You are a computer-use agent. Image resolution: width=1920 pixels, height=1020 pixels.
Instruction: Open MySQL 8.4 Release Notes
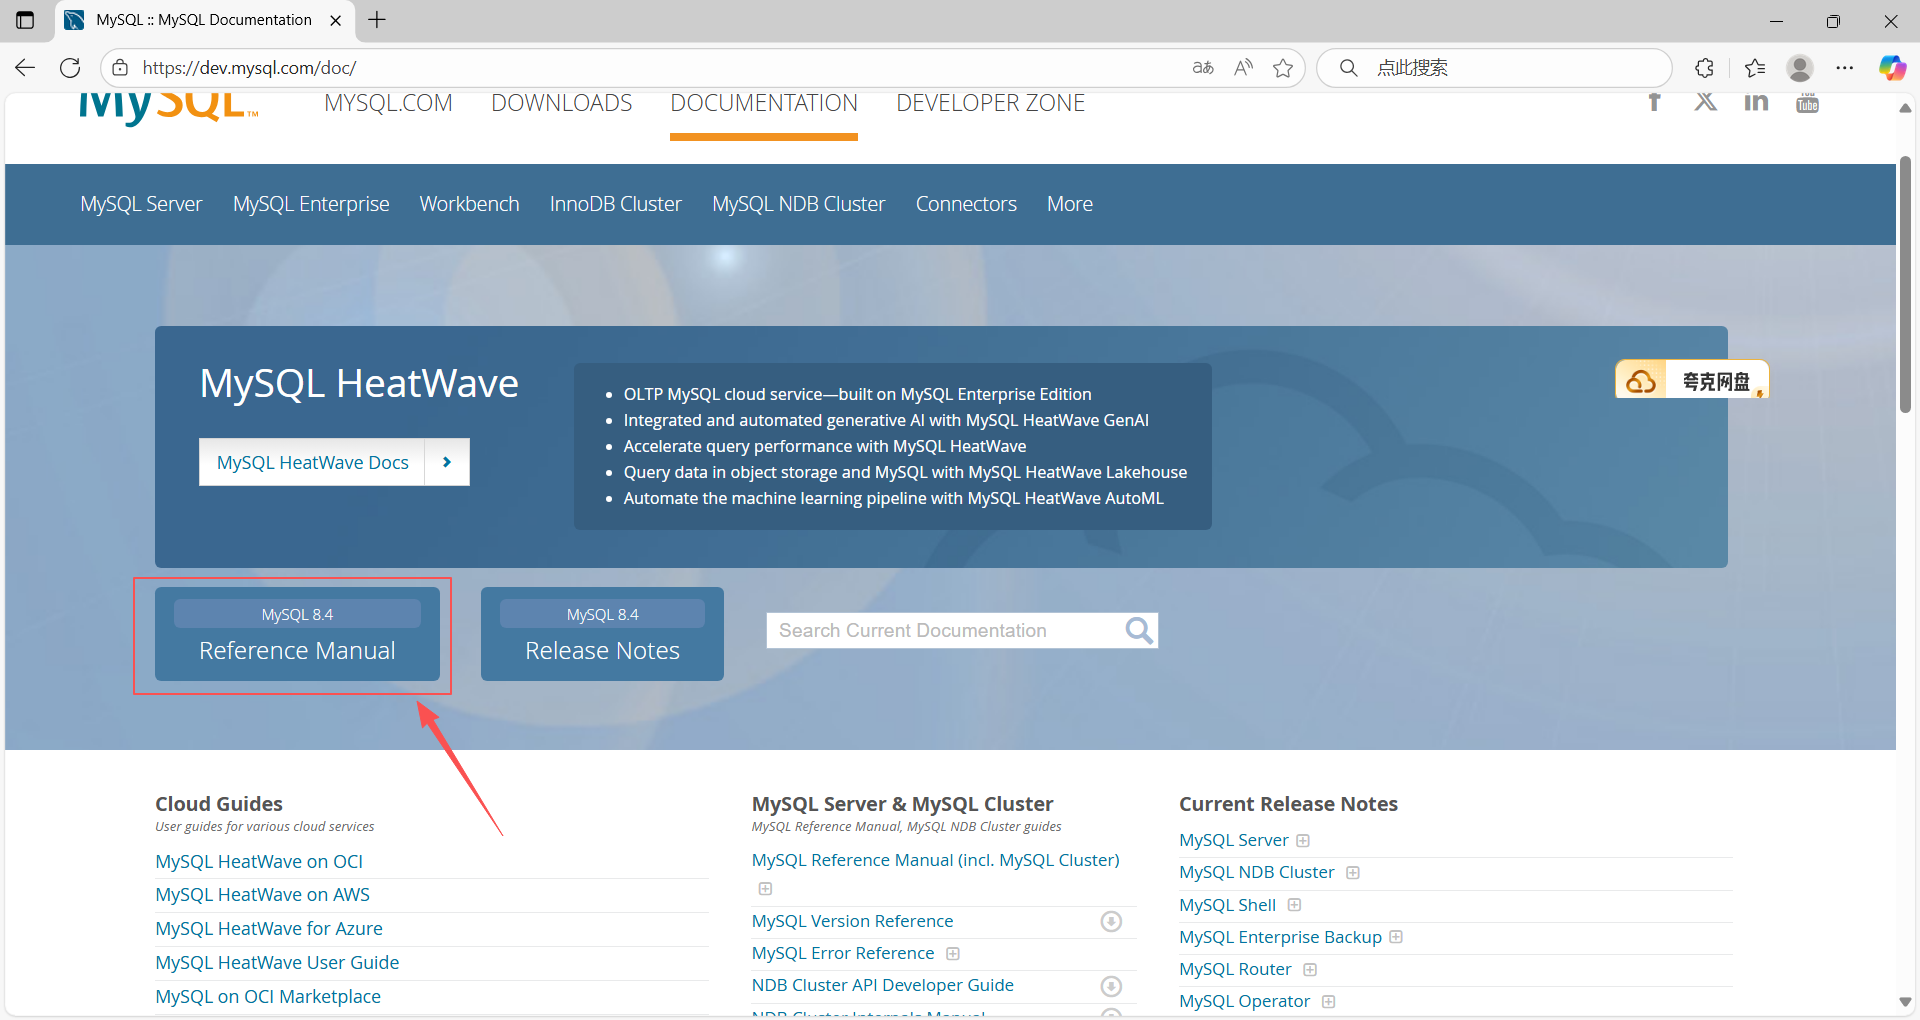coord(602,634)
